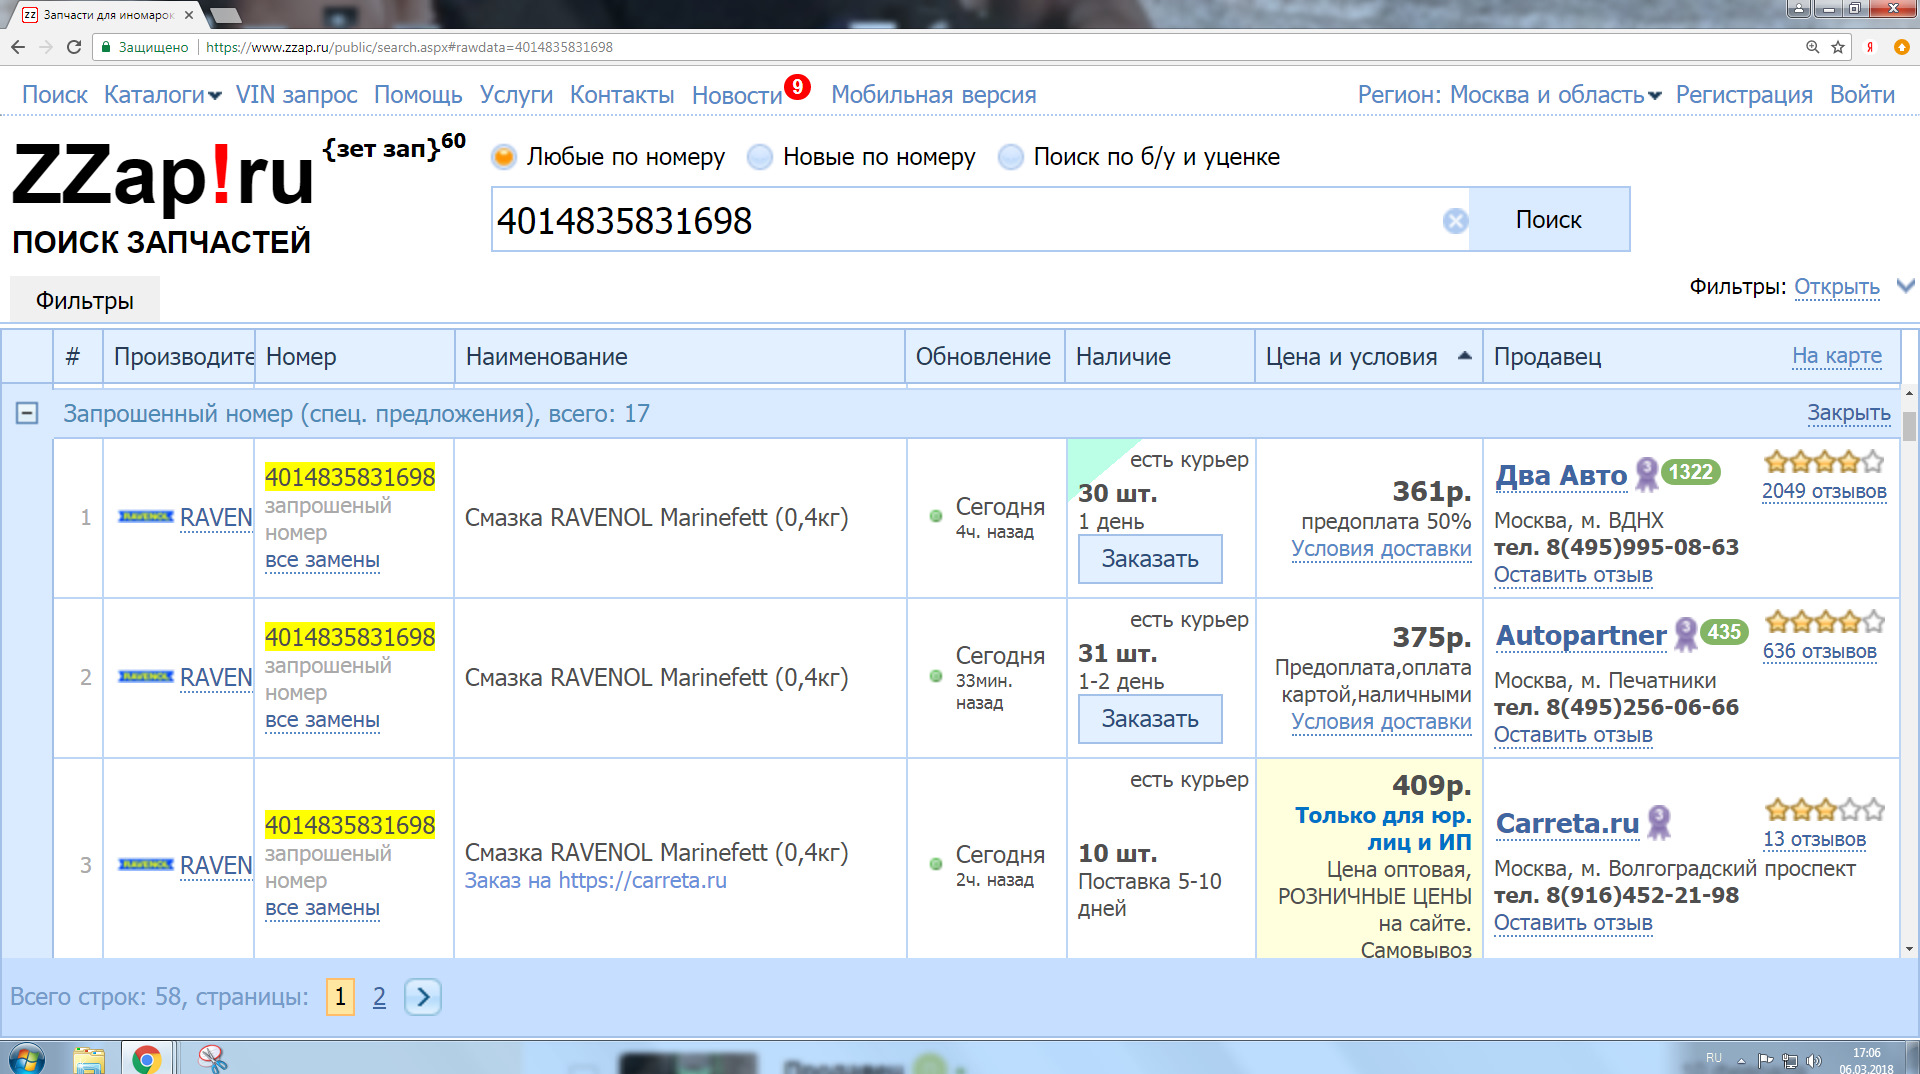Click RAVENOL logo in row 2

pos(146,677)
